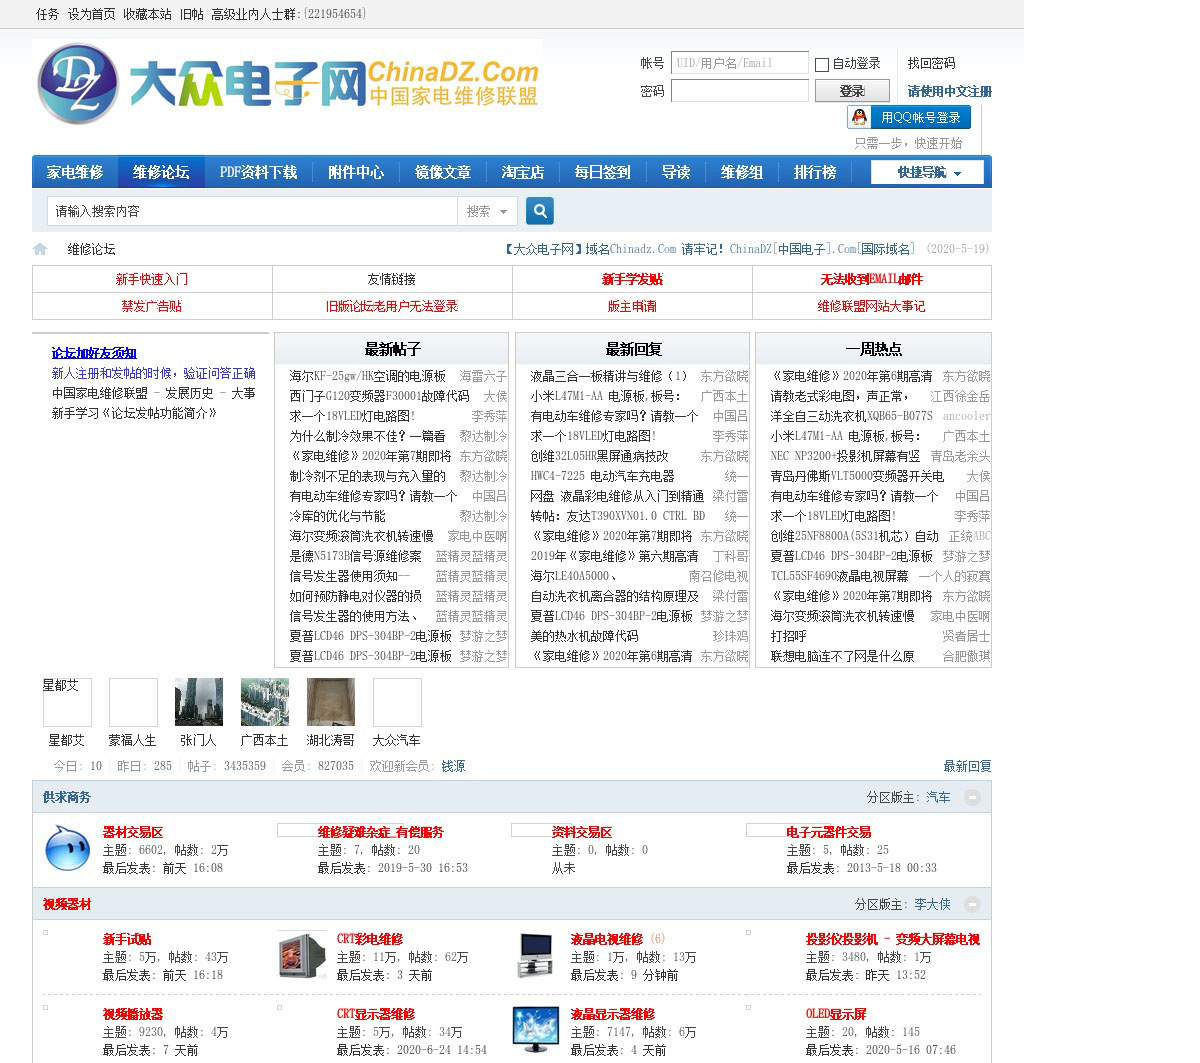Open the 快捷导航 dropdown
The height and width of the screenshot is (1063, 1200).
coord(928,172)
